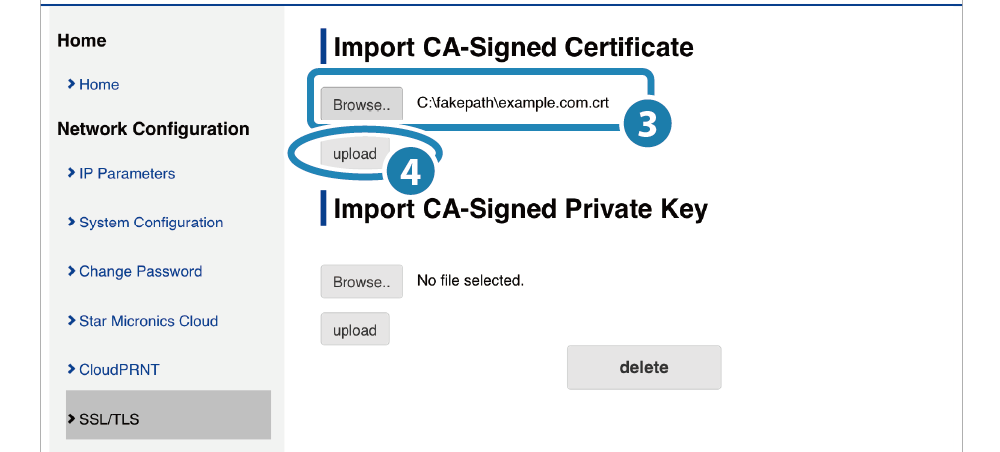Click the chevron beside CloudPRNT
The image size is (1000, 452).
tap(71, 369)
